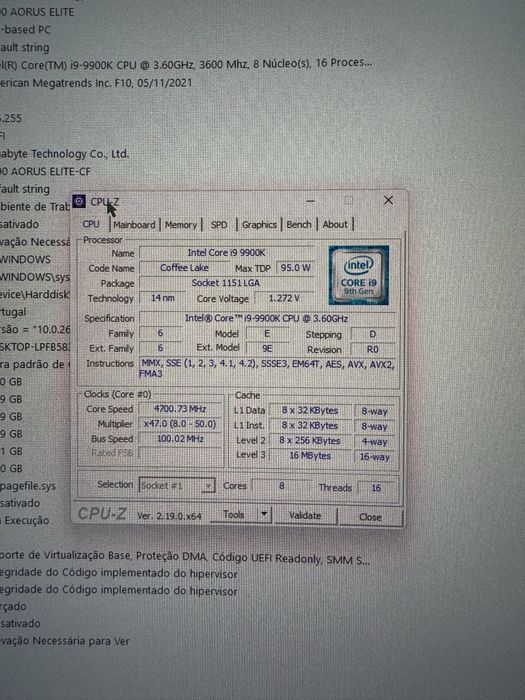Viewport: 525px width, 700px height.
Task: Click the empty Rated FSB field
Action: 180,453
